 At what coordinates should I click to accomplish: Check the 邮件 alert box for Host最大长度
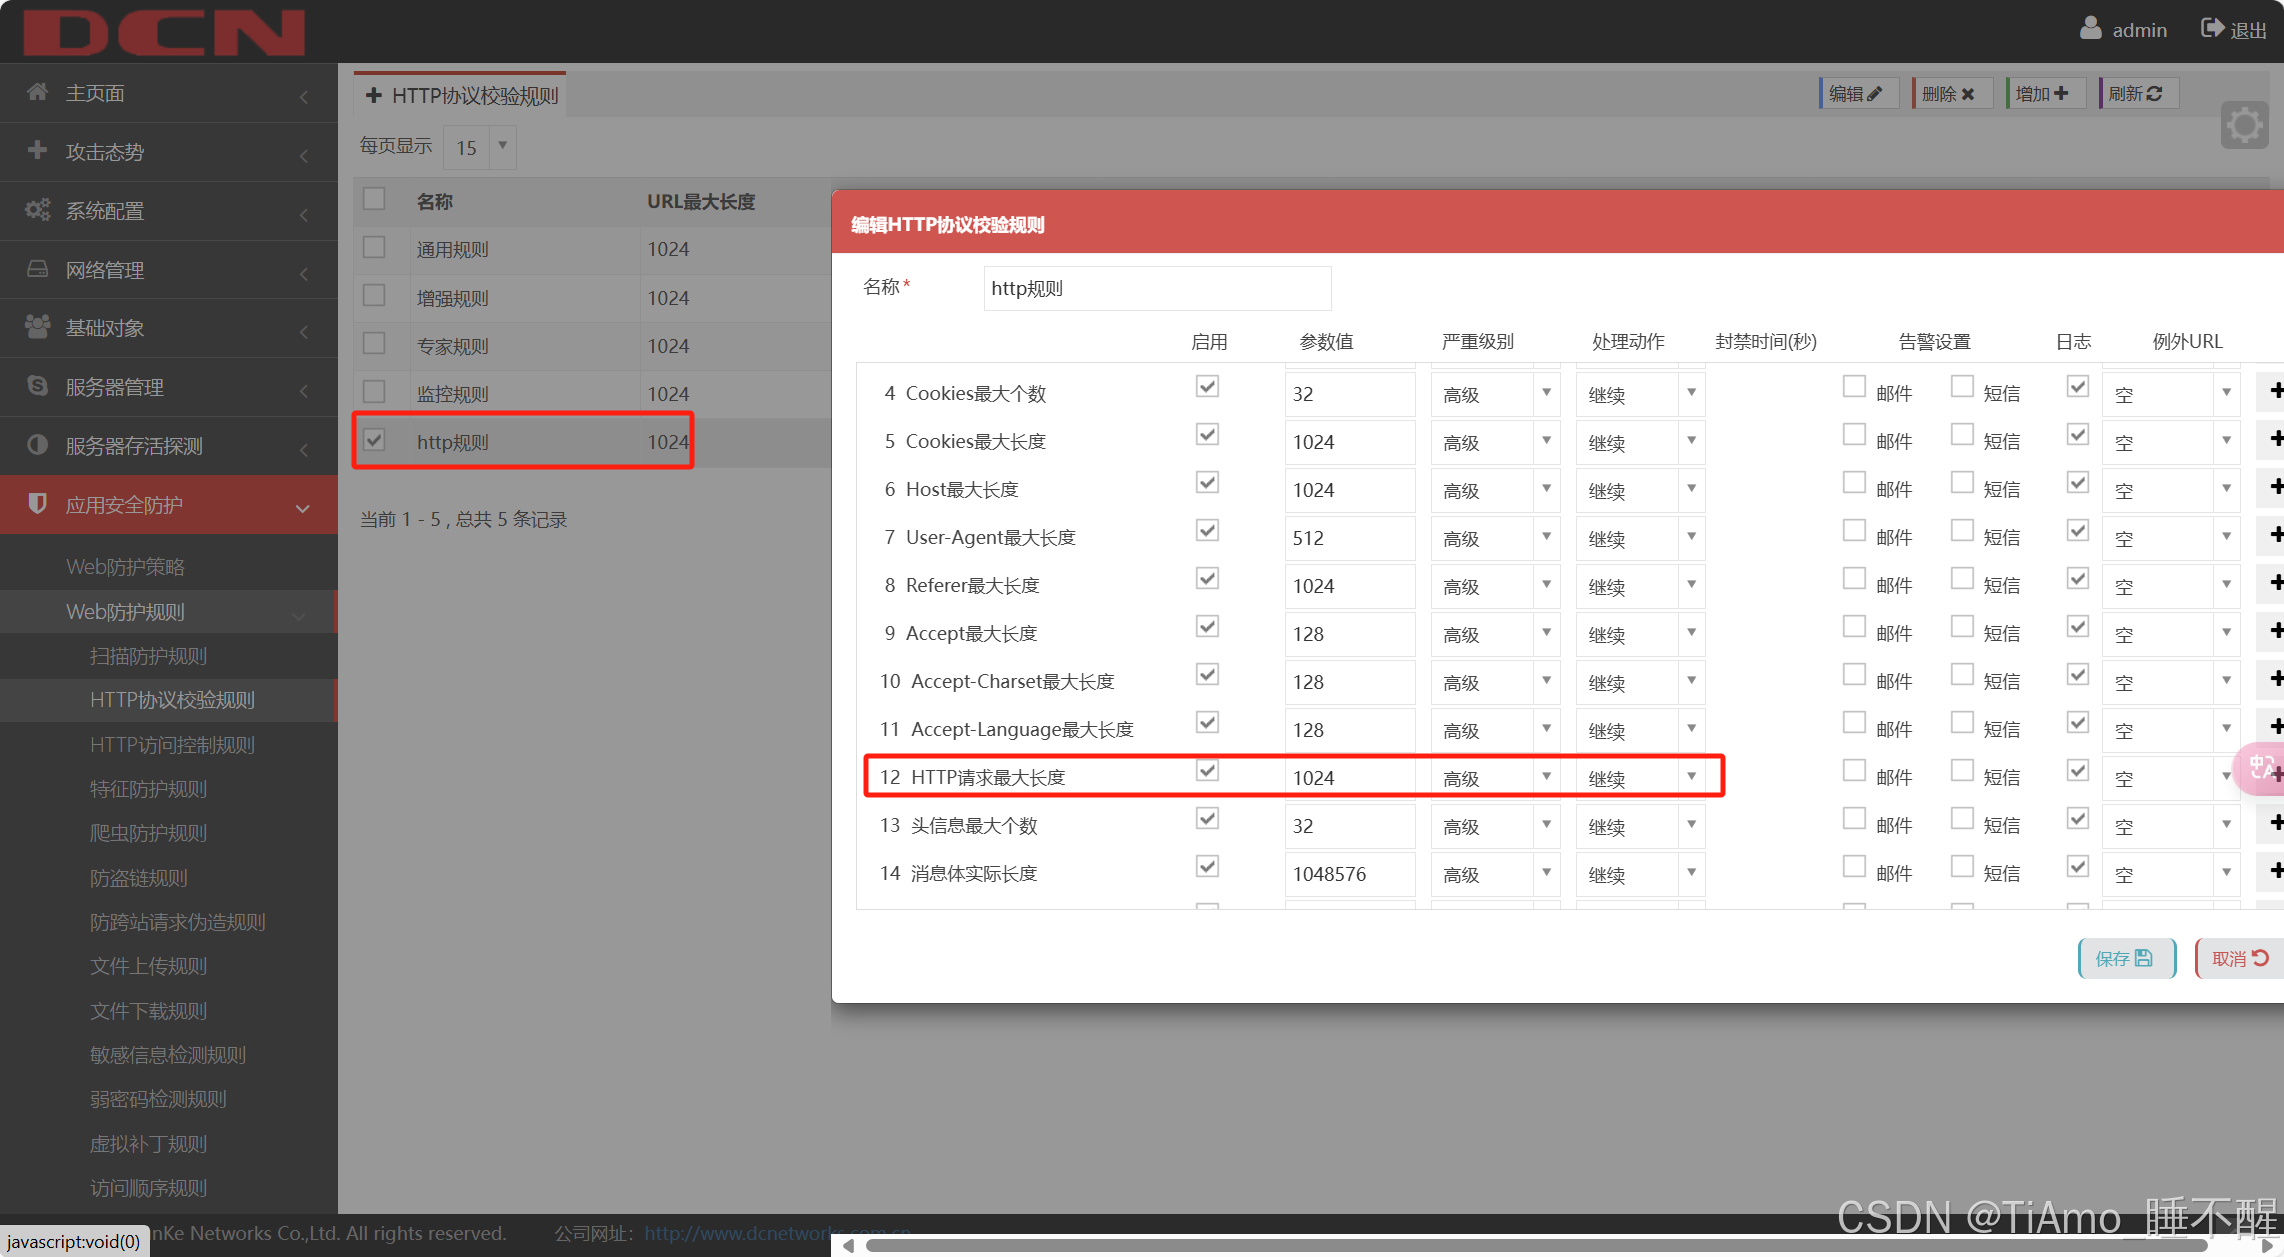click(1854, 483)
